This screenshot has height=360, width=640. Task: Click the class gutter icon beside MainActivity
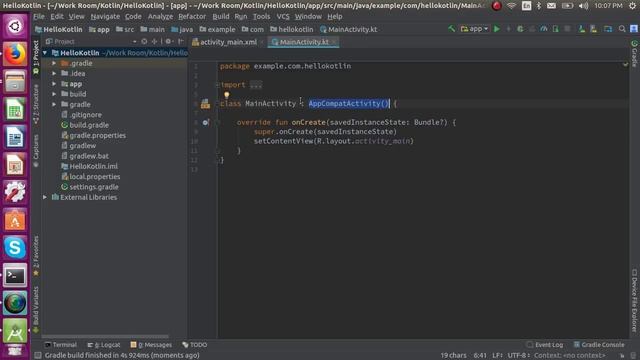(205, 104)
